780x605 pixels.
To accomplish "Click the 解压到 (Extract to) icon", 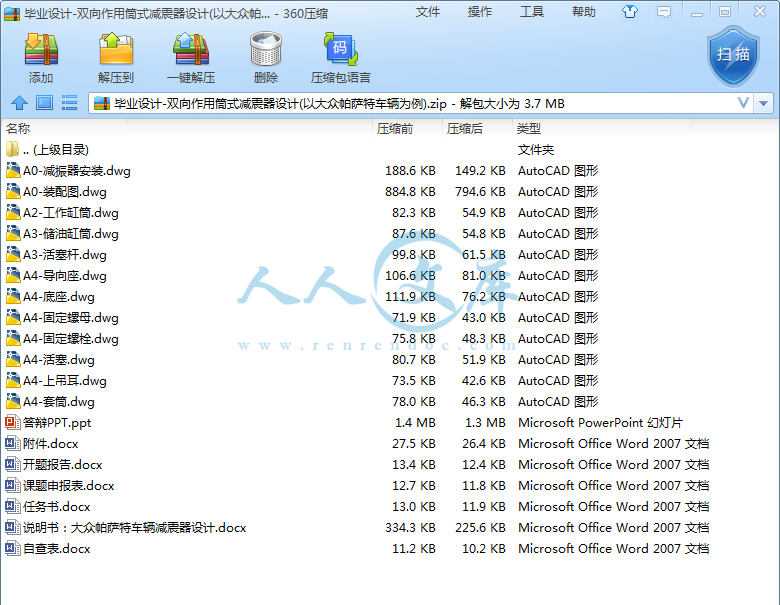I will [x=116, y=50].
